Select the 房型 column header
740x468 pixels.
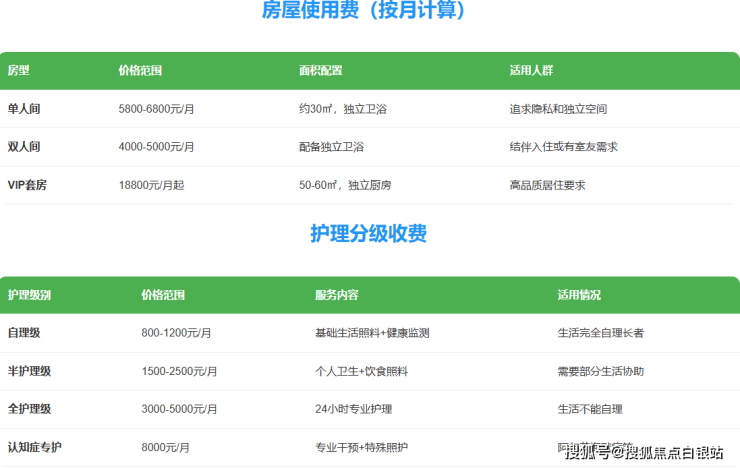tap(19, 71)
